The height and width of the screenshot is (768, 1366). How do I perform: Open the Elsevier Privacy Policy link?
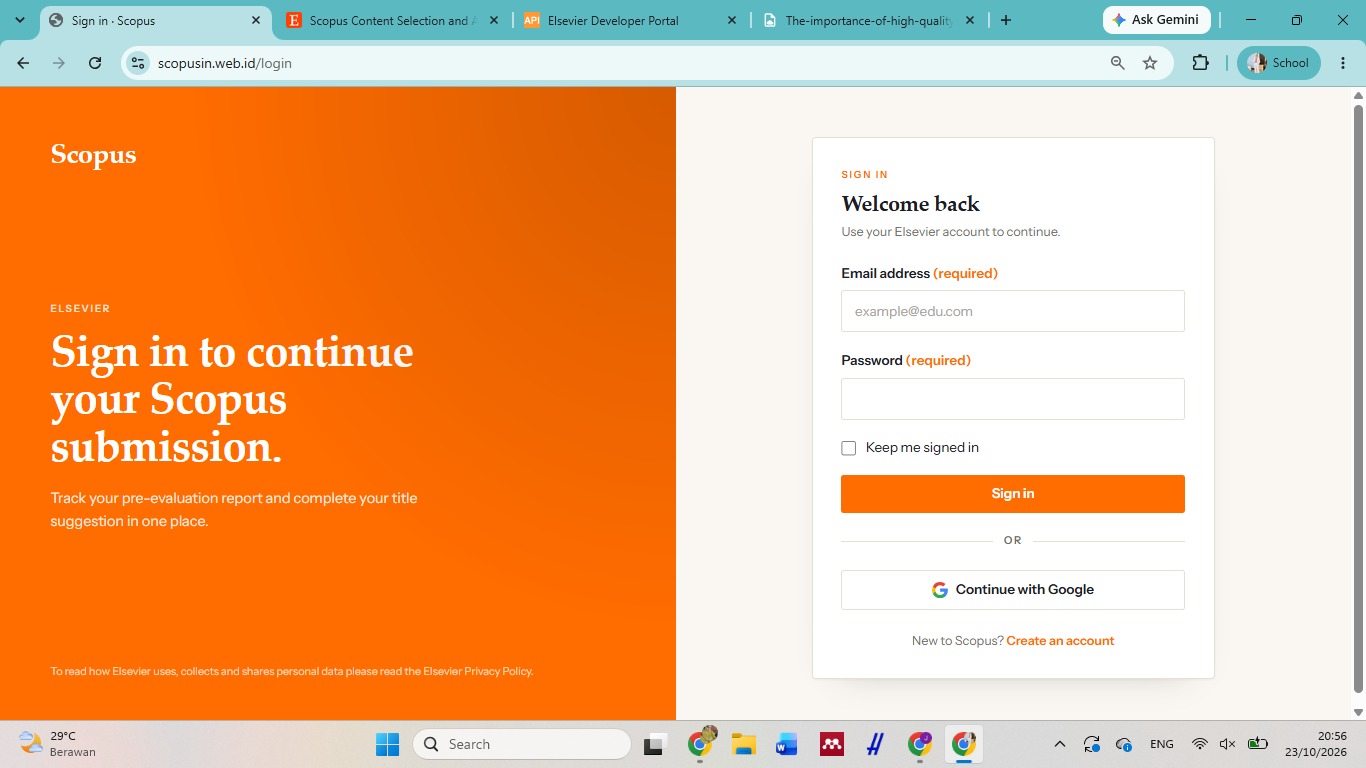[477, 671]
